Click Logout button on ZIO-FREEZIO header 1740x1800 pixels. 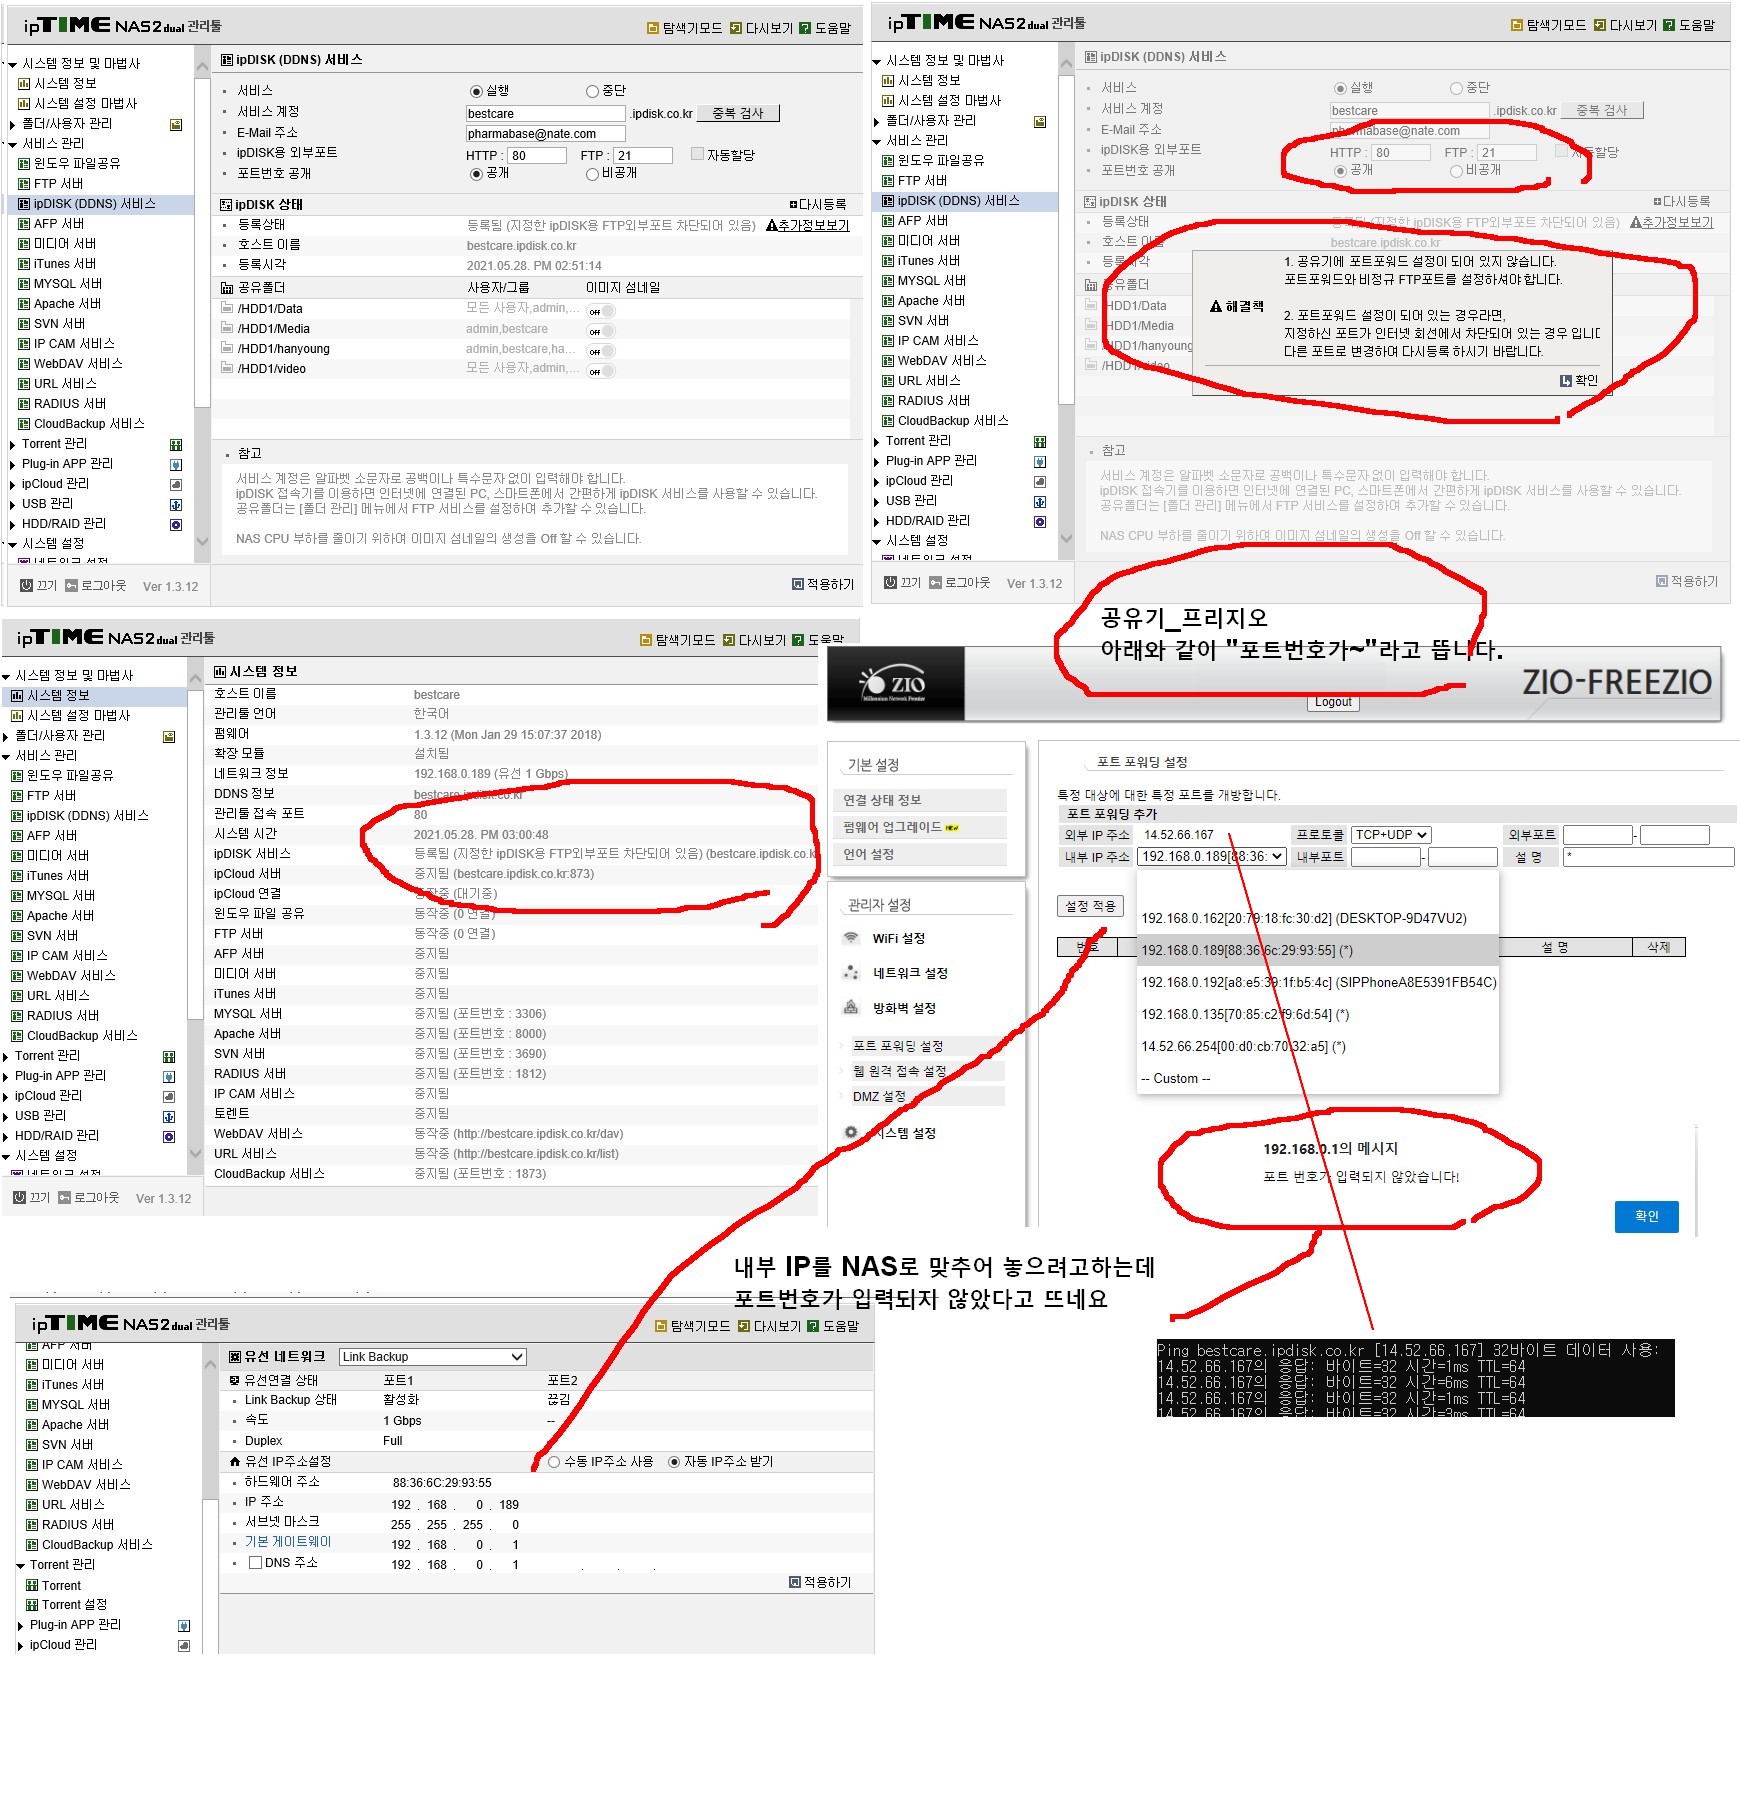tap(1333, 702)
